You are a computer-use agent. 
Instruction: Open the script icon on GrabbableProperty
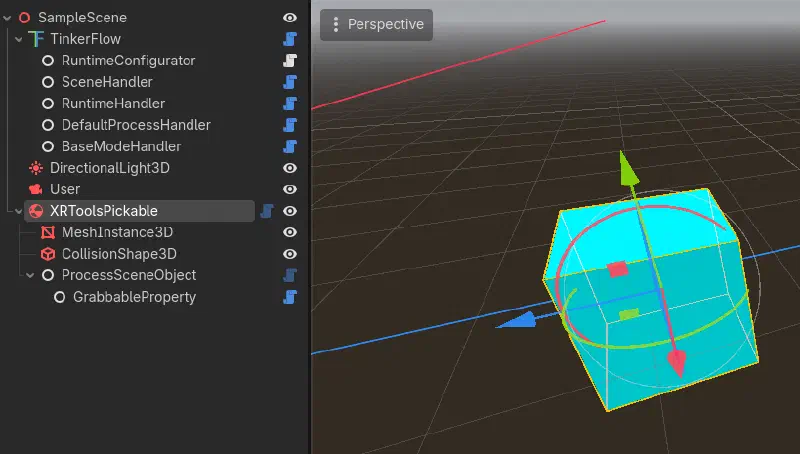coord(290,297)
